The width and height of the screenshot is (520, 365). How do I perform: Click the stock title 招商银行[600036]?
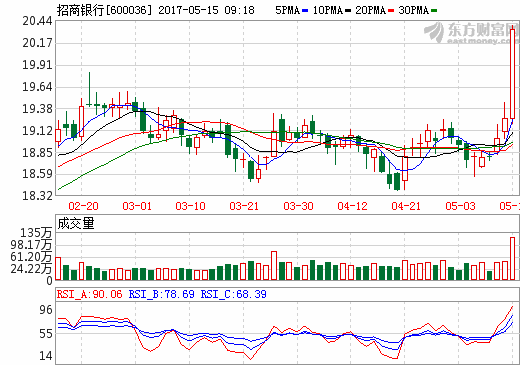104,10
